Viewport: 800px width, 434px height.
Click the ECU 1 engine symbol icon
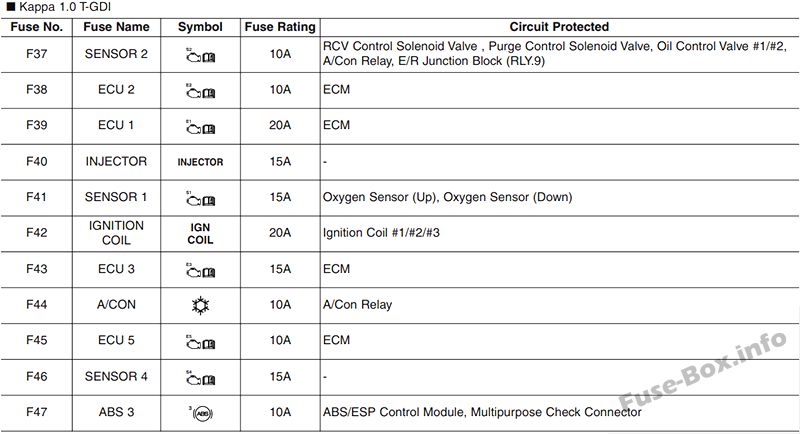pyautogui.click(x=201, y=127)
